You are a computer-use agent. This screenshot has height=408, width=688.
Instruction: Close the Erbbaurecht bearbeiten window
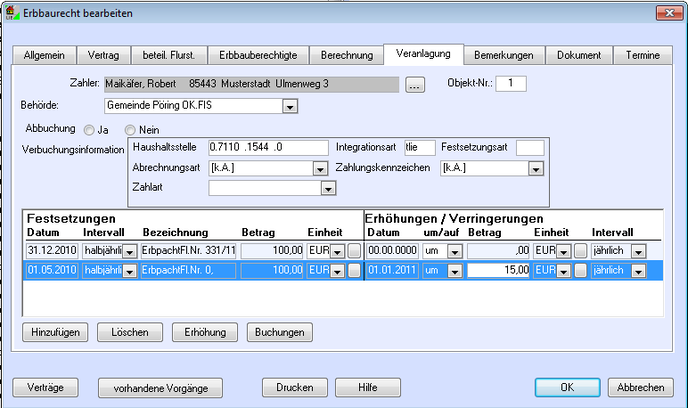coord(662,13)
